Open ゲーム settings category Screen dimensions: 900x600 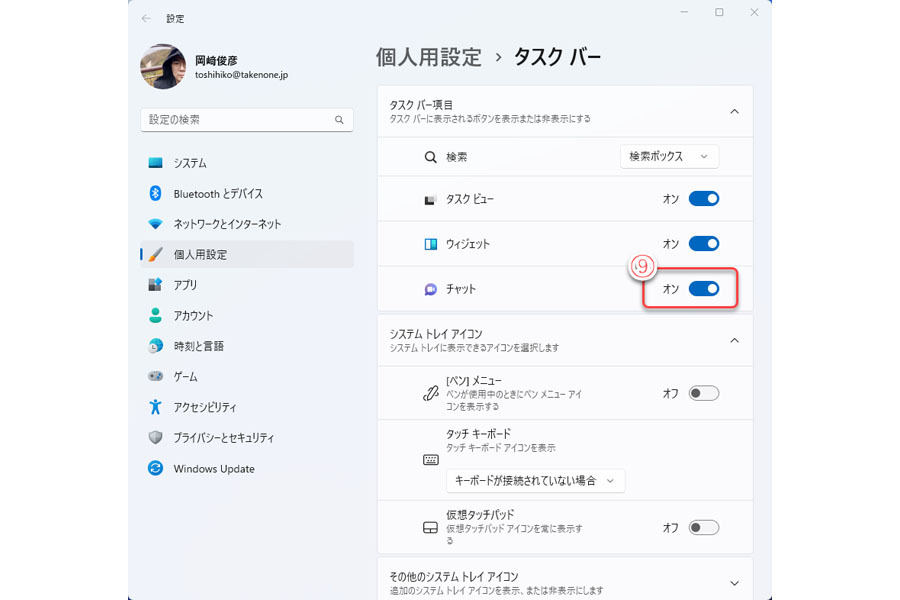click(x=247, y=376)
